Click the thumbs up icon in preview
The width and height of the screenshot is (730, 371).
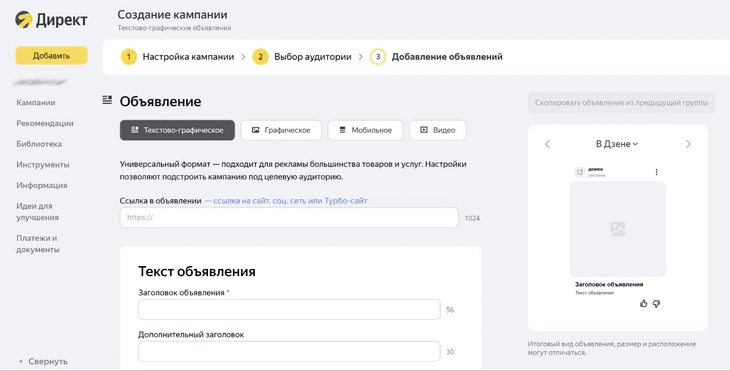(x=643, y=304)
